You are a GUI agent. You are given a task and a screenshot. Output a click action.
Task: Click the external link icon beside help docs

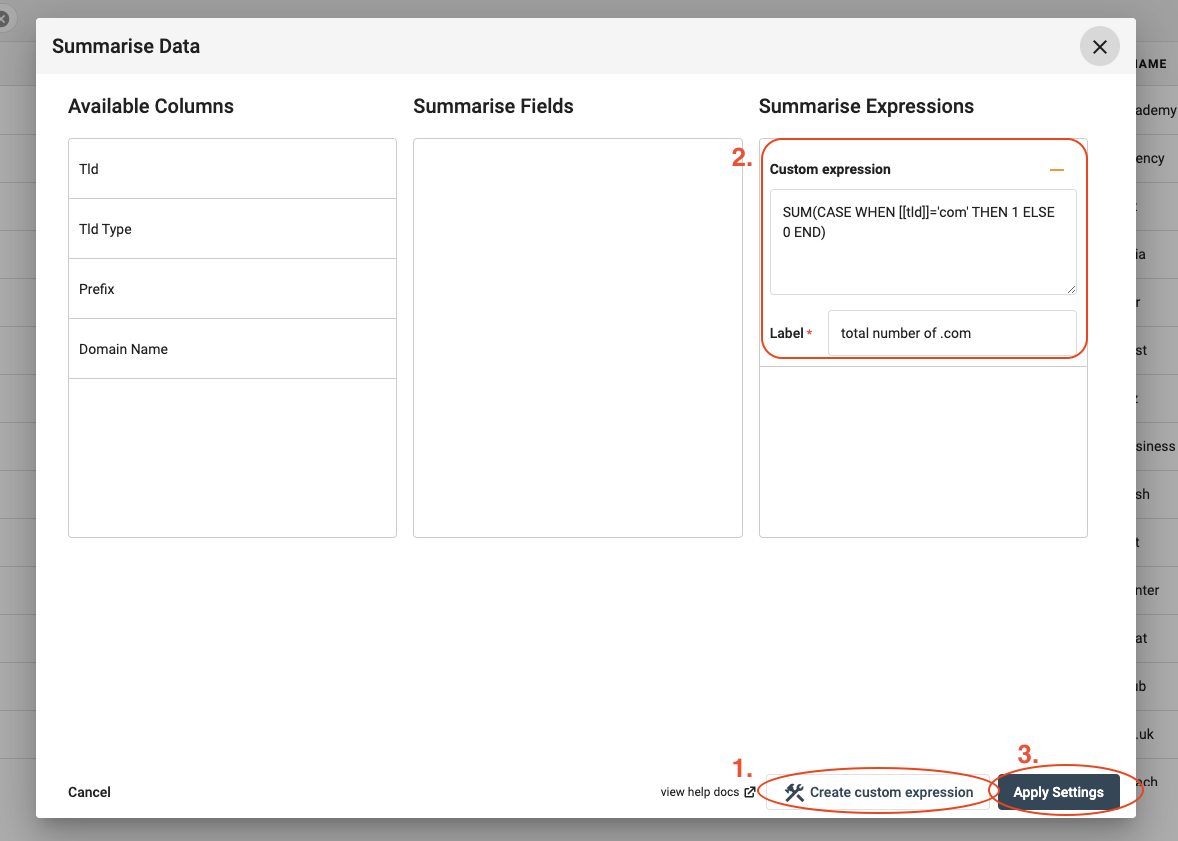tap(750, 792)
